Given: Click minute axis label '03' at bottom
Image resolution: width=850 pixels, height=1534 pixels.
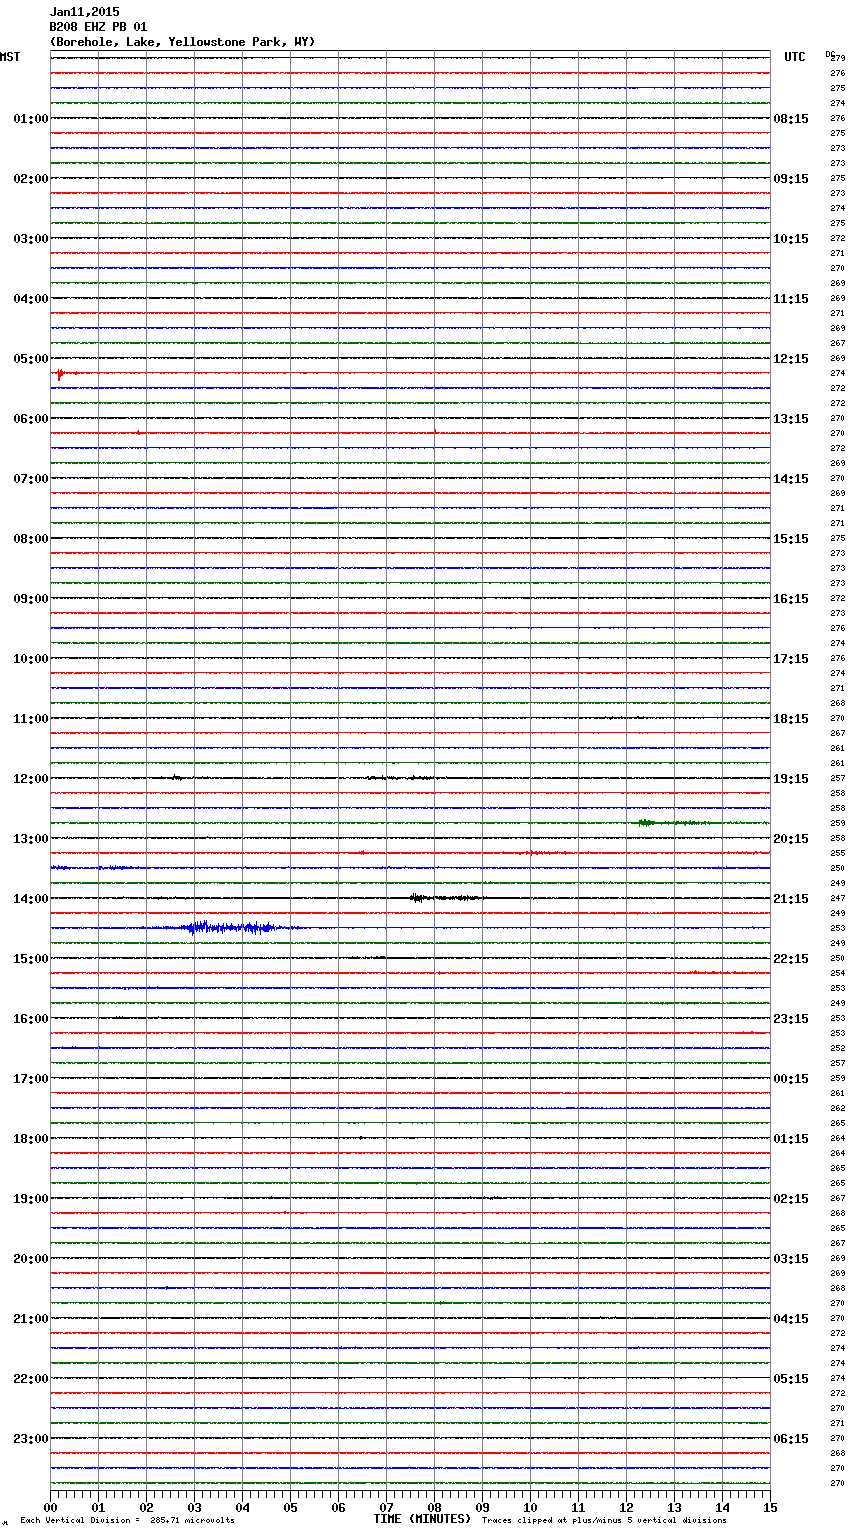Looking at the screenshot, I should tap(194, 1507).
